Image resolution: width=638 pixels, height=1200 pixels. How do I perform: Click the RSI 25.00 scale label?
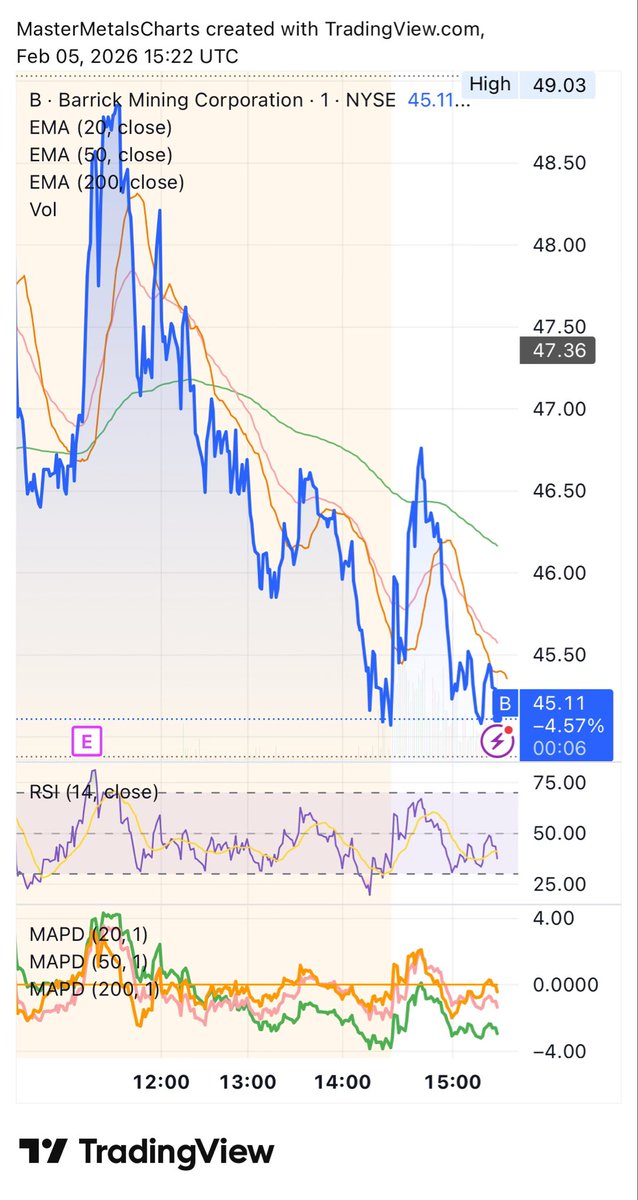[x=560, y=883]
